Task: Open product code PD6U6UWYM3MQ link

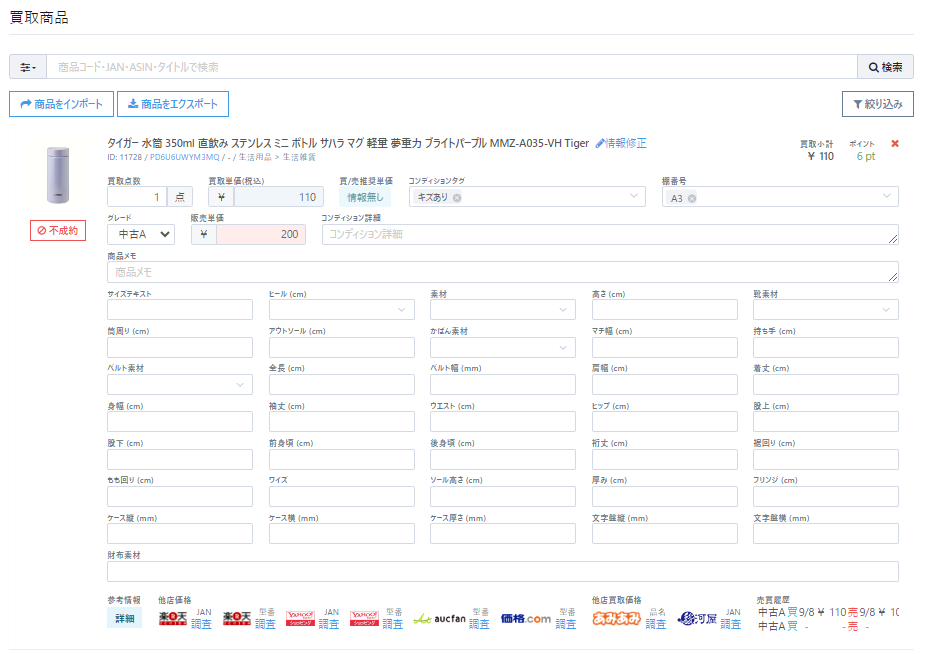Action: [185, 157]
